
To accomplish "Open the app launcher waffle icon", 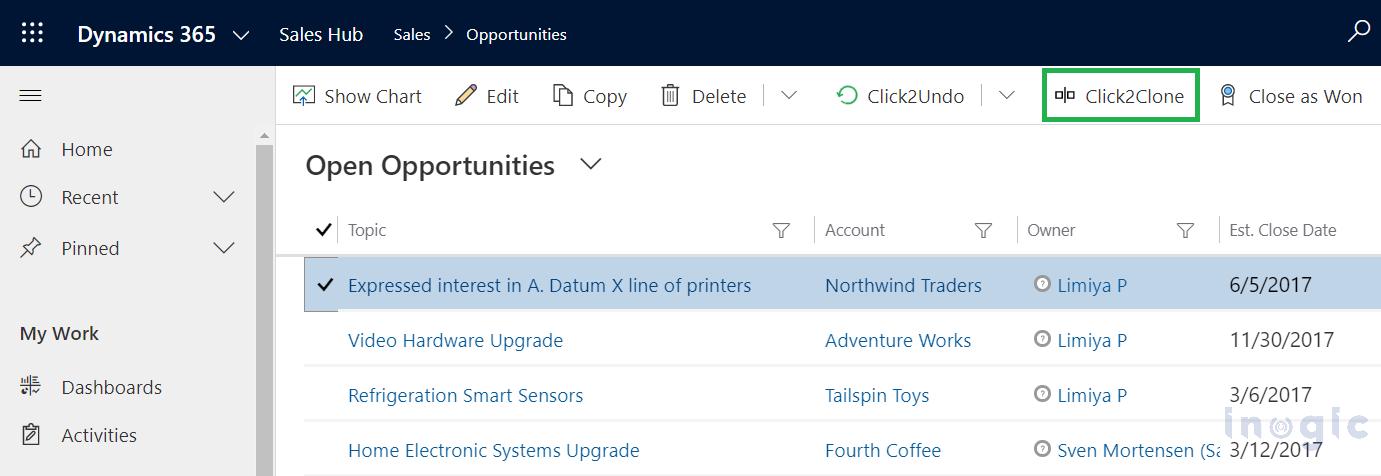I will (x=32, y=33).
